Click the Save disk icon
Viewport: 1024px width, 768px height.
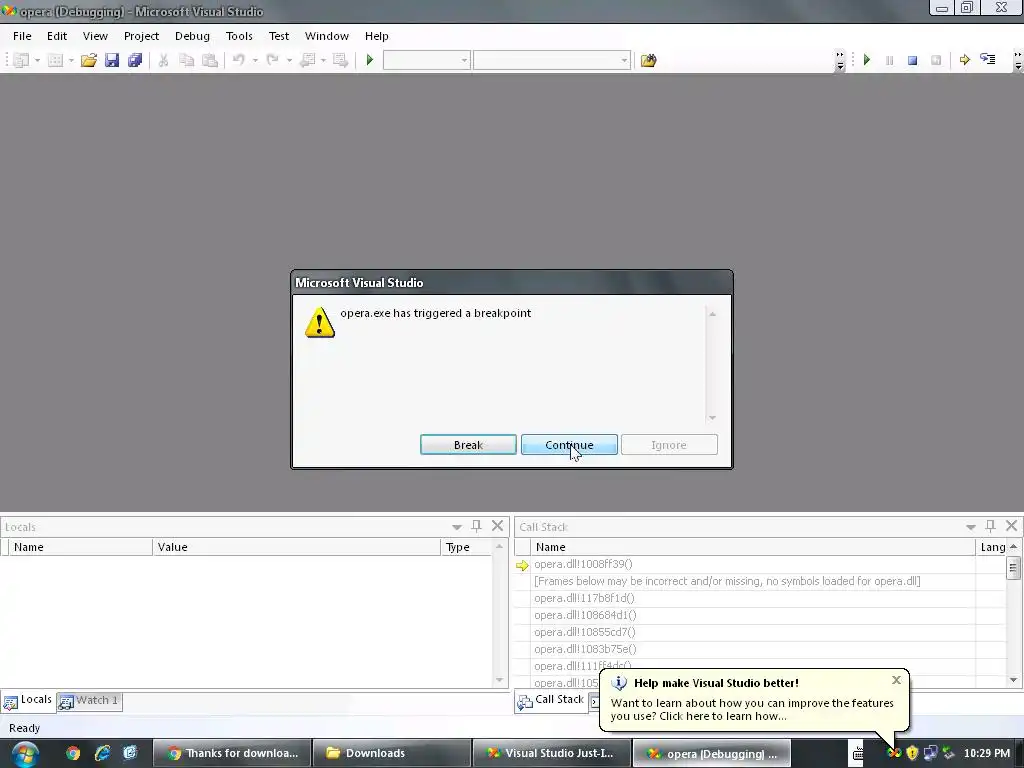coord(112,60)
